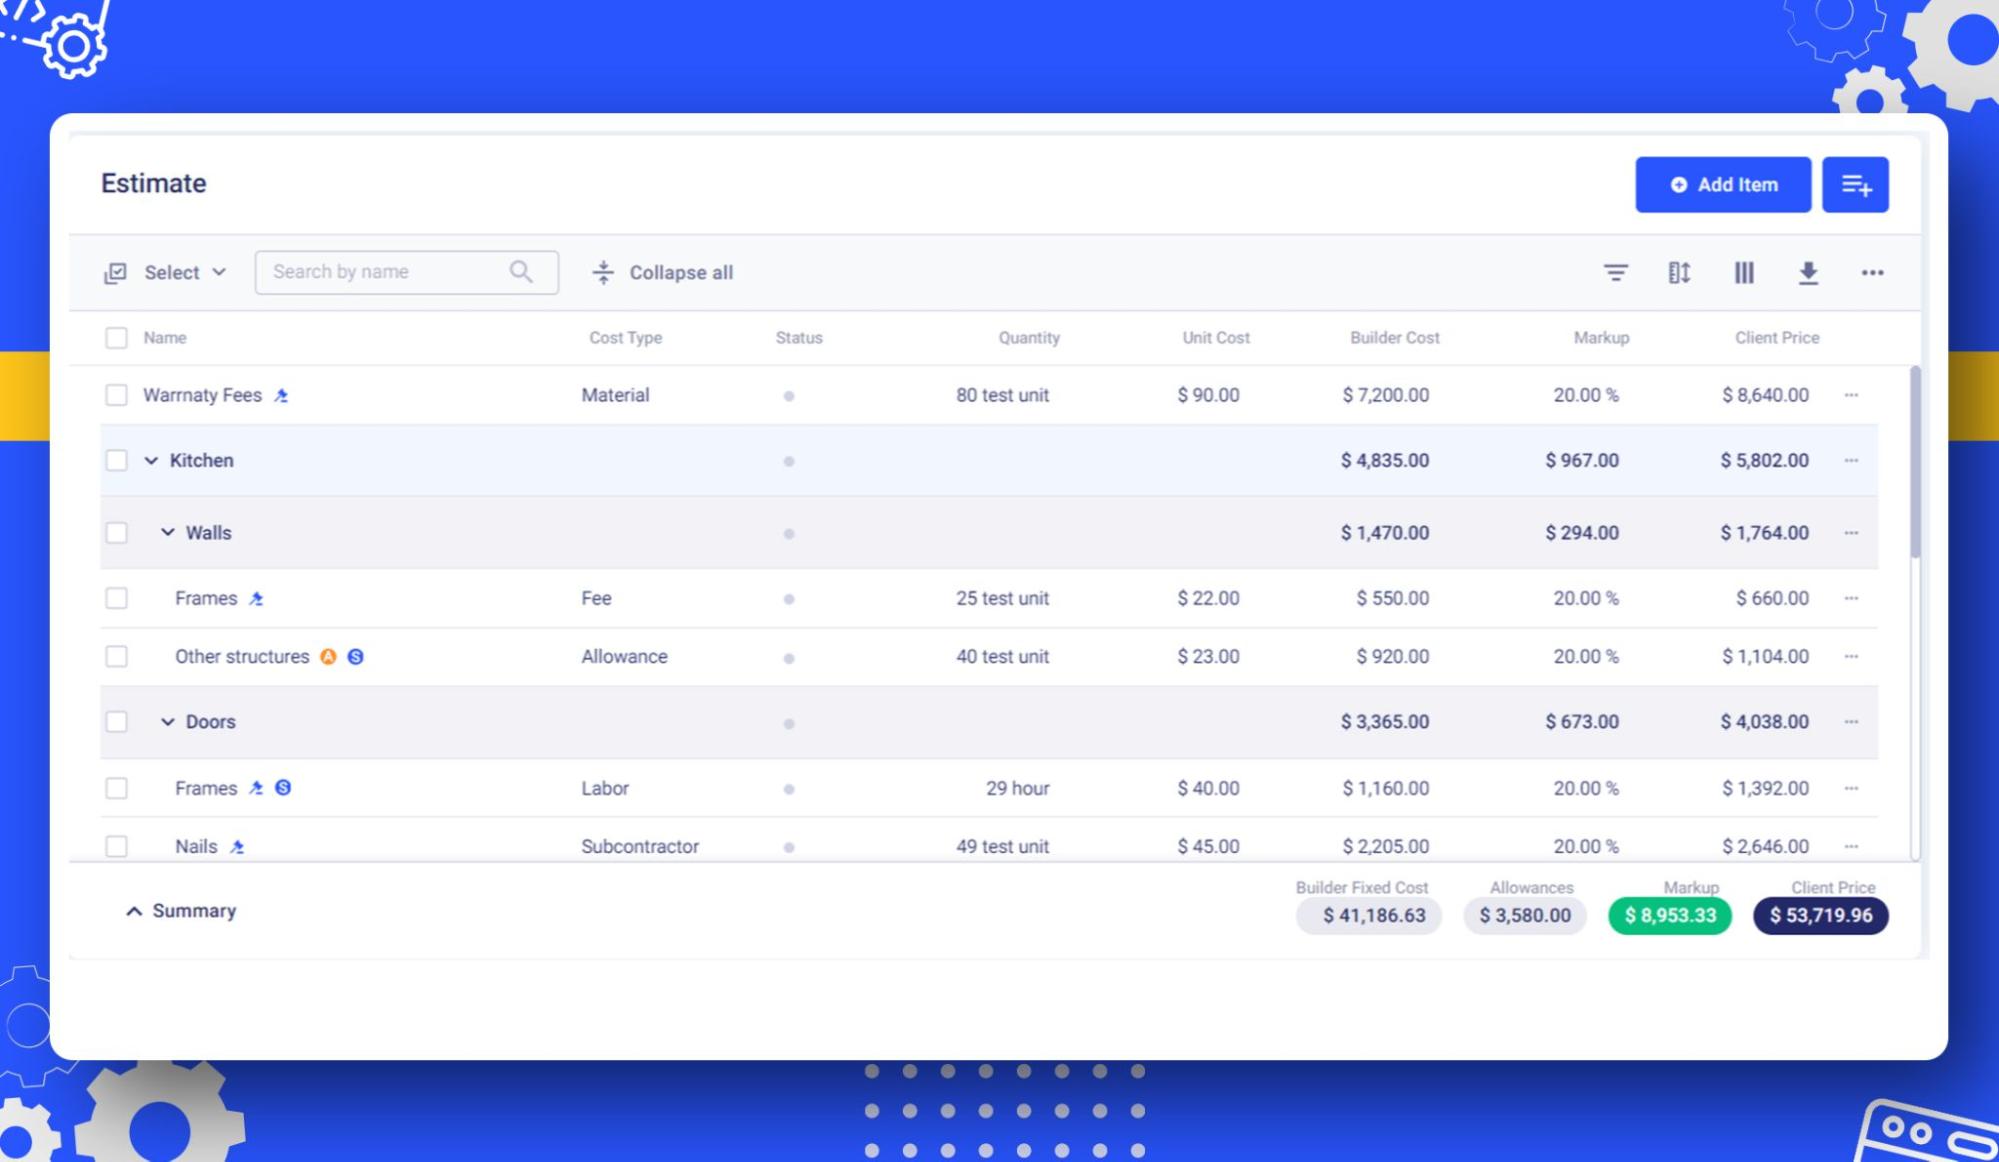Click the row height adjust icon
The width and height of the screenshot is (1999, 1162).
(x=1679, y=272)
